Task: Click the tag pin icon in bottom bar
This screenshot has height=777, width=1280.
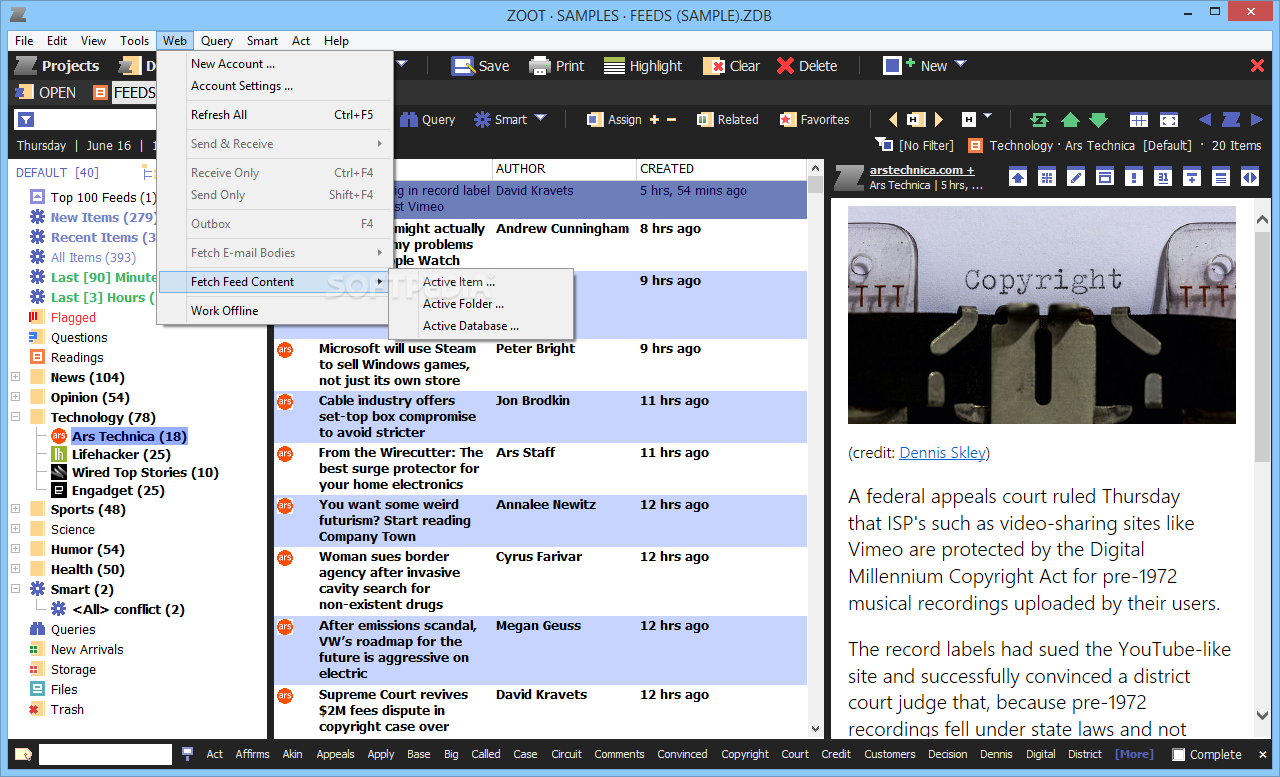Action: coord(187,754)
